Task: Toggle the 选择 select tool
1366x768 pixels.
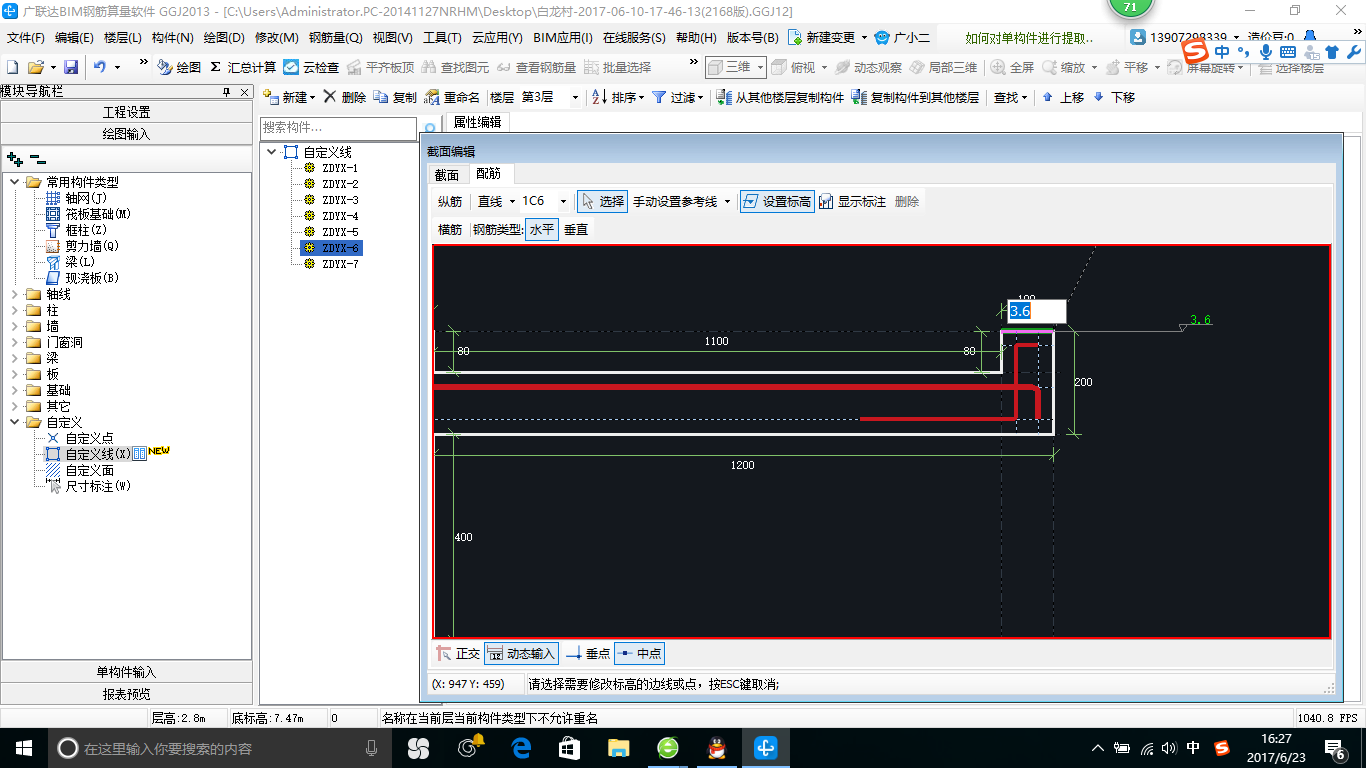Action: pos(603,201)
